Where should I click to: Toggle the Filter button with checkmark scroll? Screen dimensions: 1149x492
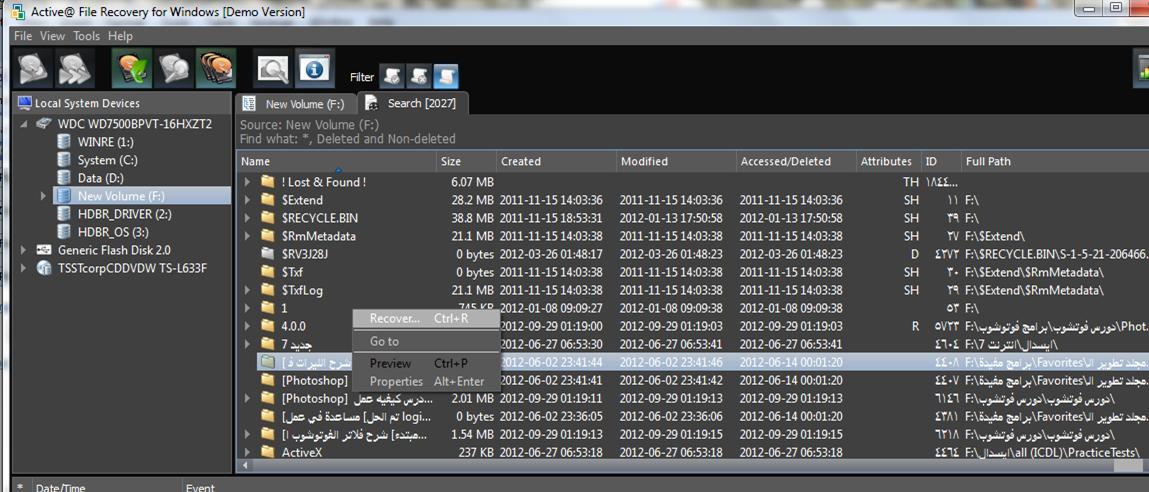(393, 76)
